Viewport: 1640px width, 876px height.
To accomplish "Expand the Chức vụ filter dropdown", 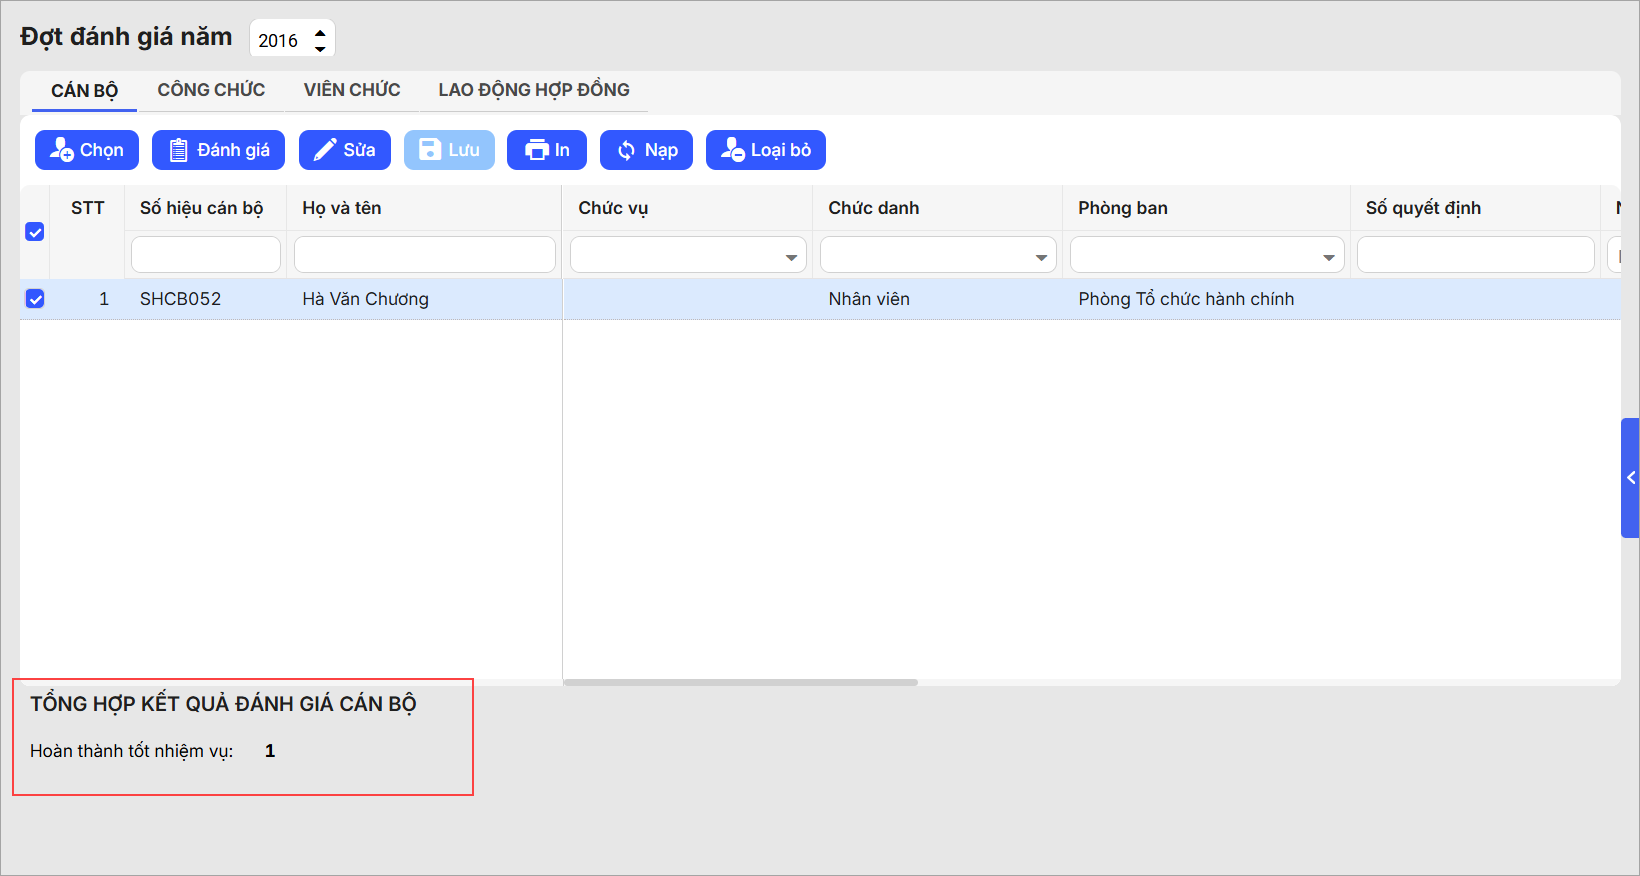I will (x=791, y=257).
